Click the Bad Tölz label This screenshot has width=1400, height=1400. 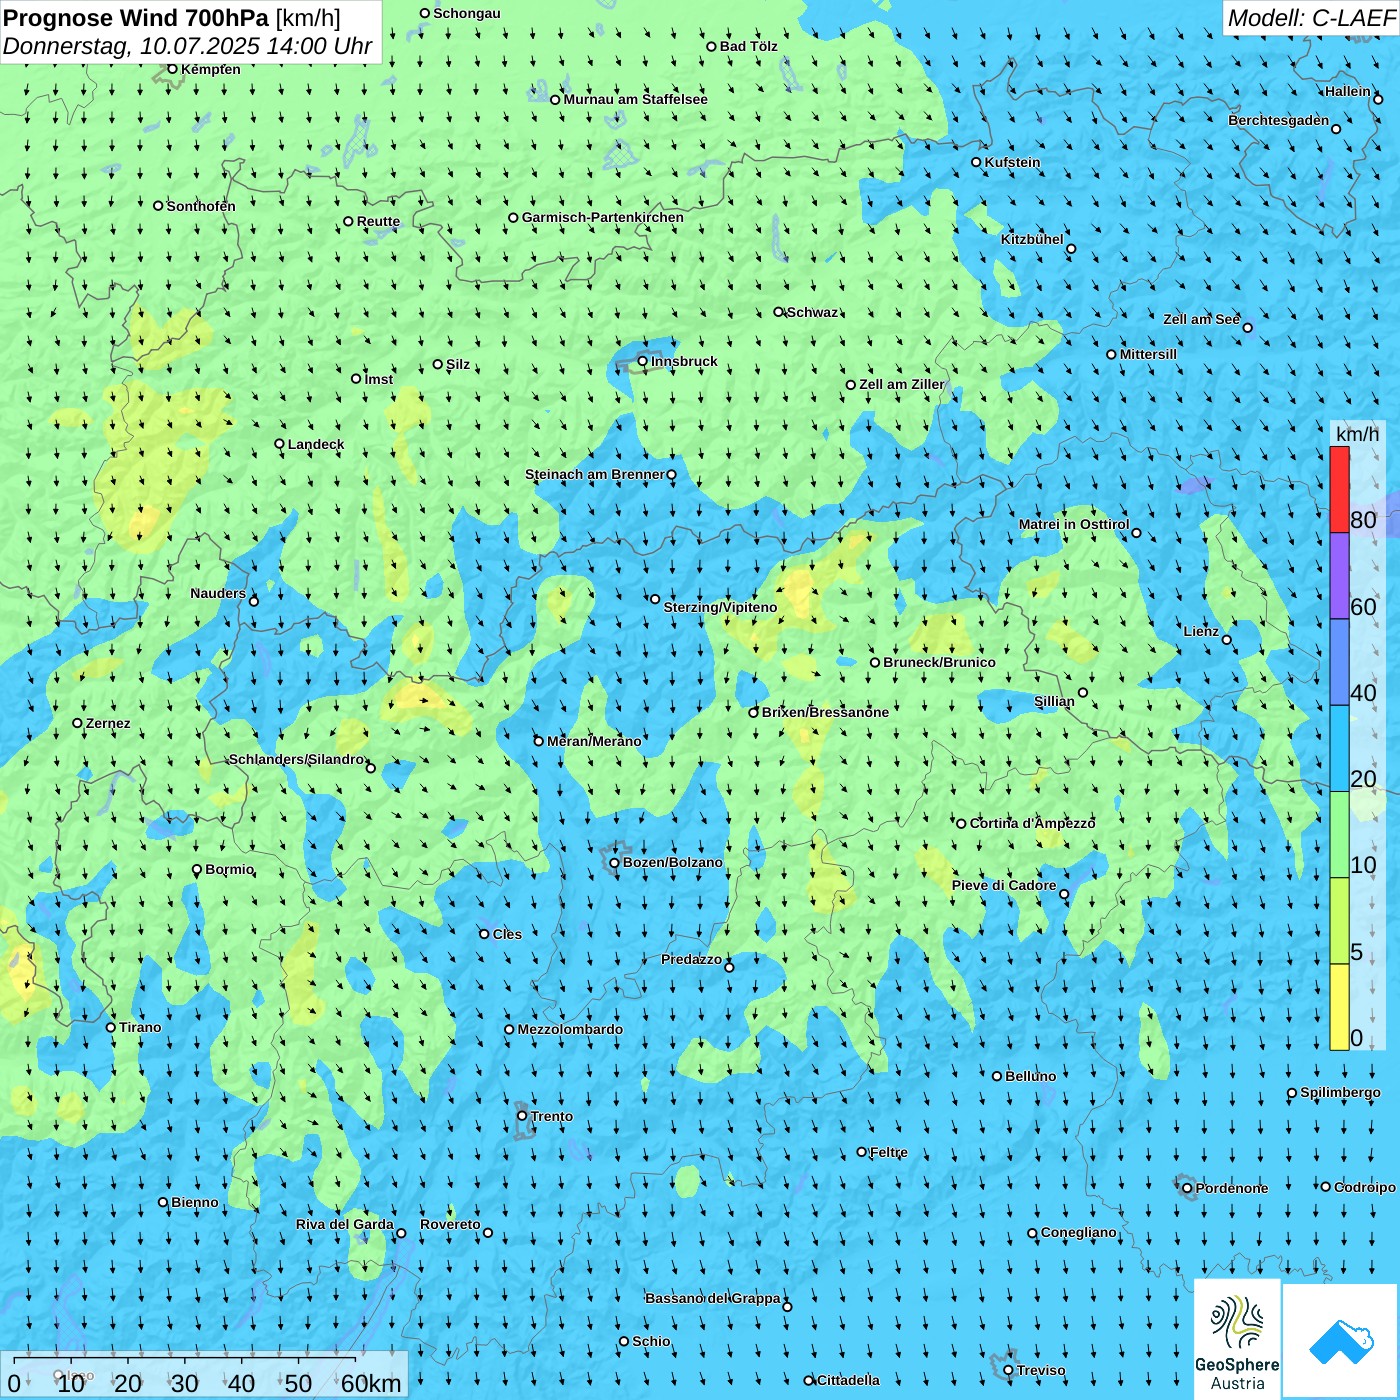click(749, 46)
